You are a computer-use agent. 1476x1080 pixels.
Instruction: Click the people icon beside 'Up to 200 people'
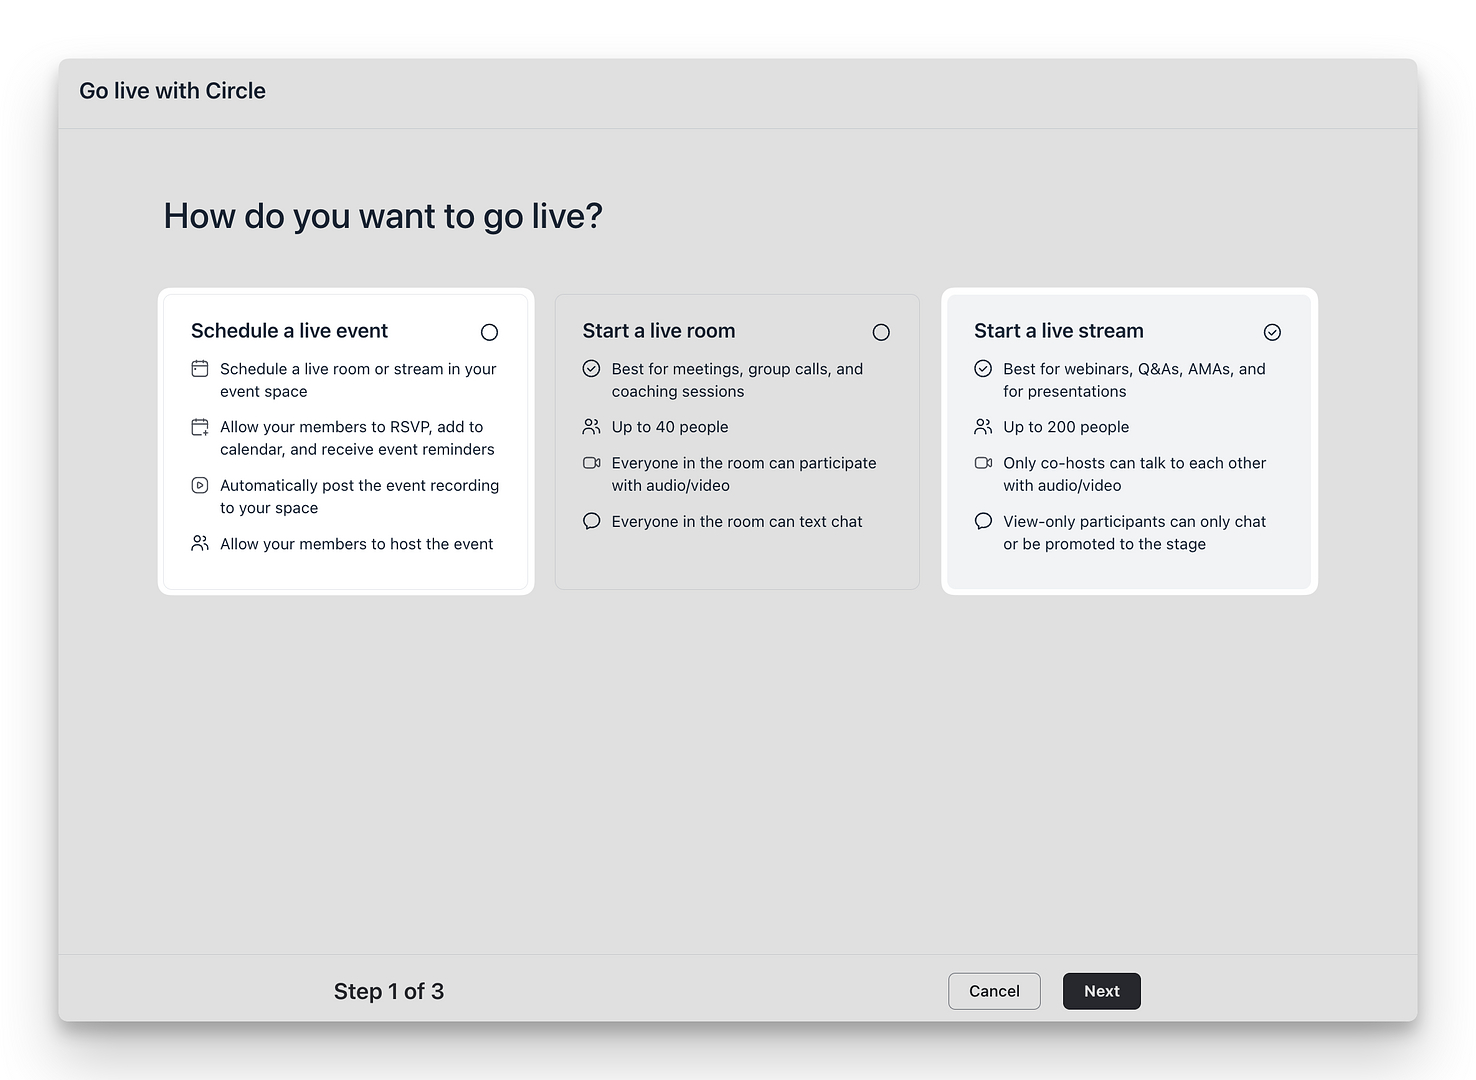tap(983, 426)
